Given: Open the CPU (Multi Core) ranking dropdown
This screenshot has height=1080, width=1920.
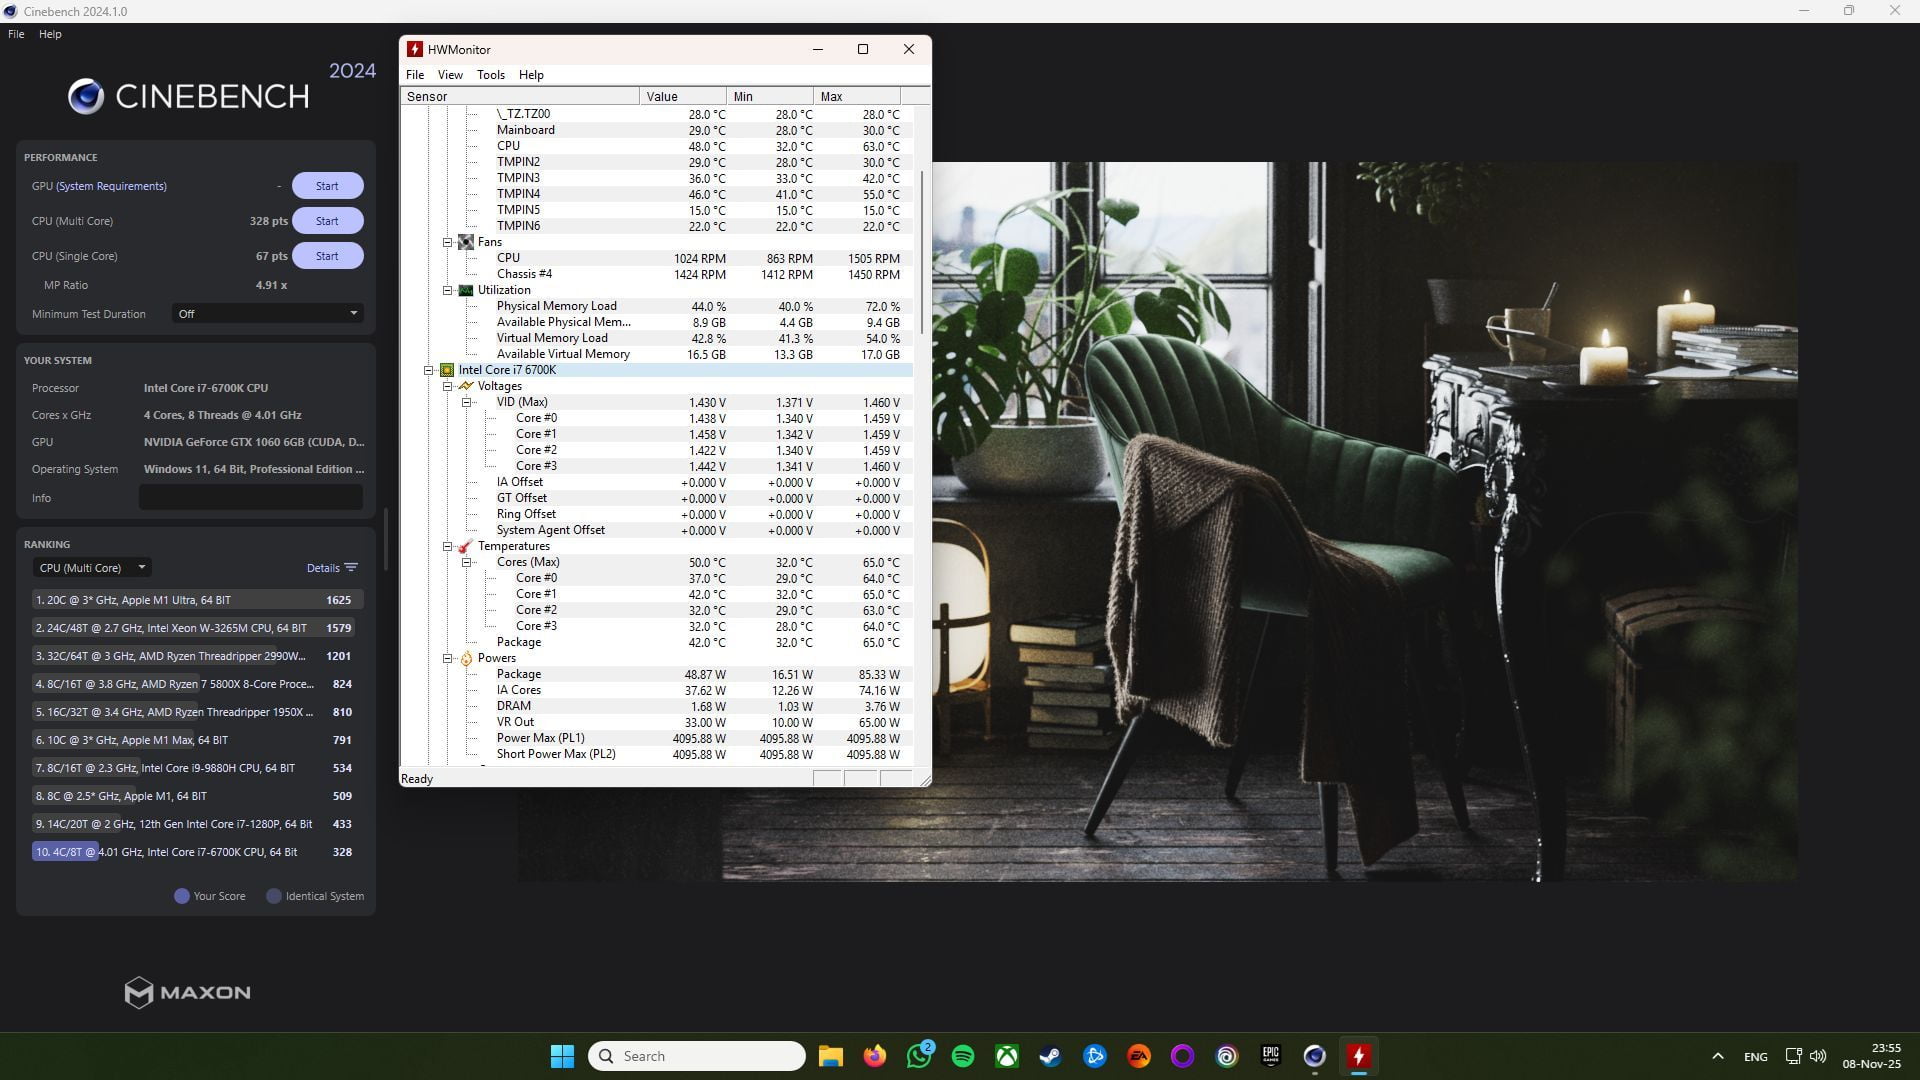Looking at the screenshot, I should click(92, 568).
